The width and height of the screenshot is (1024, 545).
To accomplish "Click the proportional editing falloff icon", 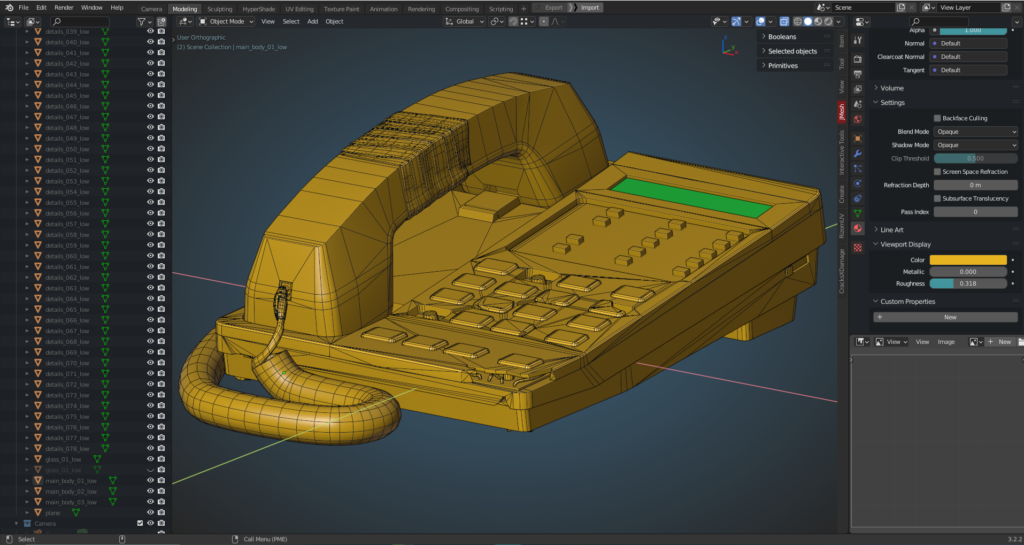I will (x=555, y=22).
